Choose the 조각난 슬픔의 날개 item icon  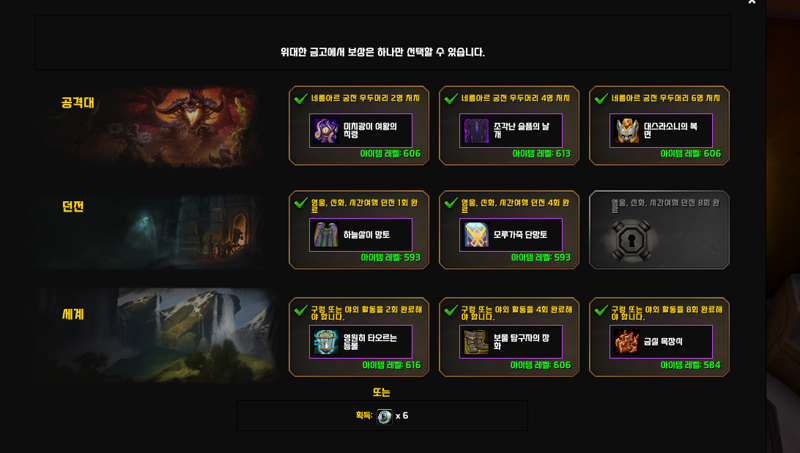point(476,131)
